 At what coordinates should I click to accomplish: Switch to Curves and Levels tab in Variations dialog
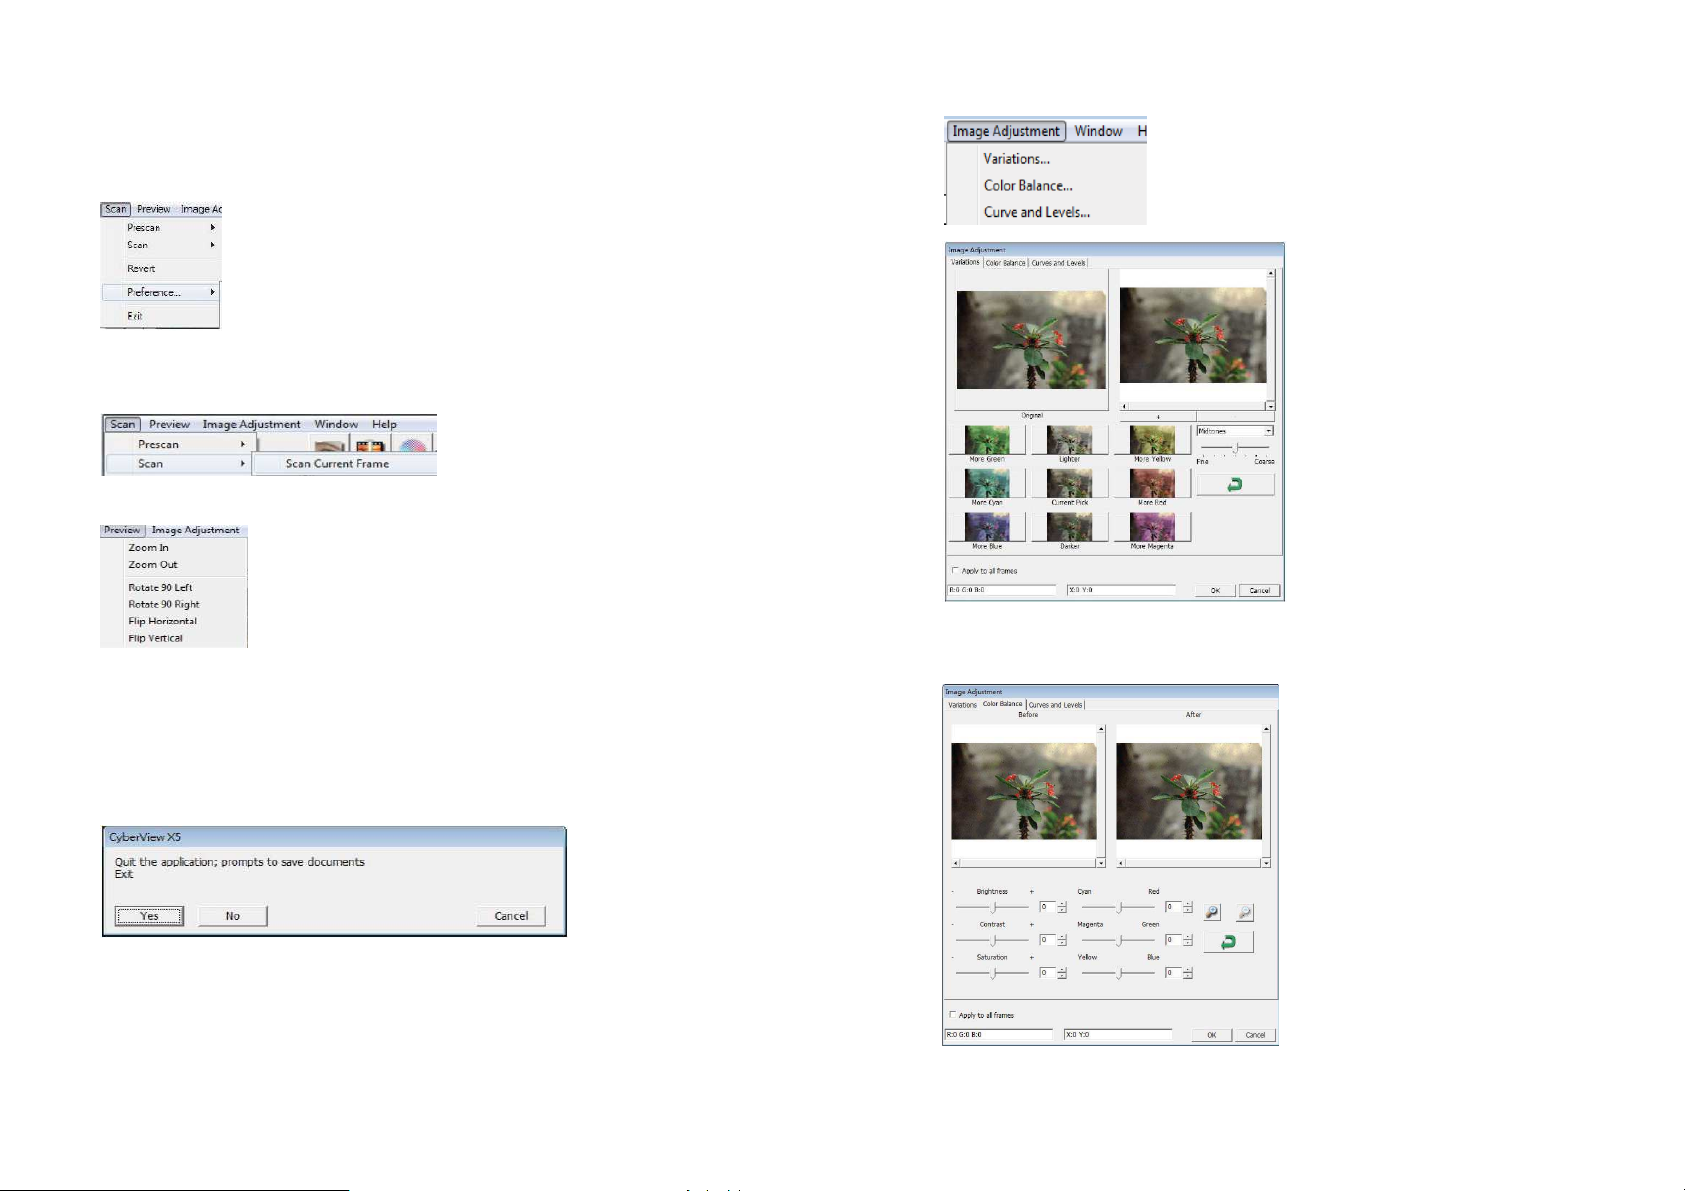1058,263
